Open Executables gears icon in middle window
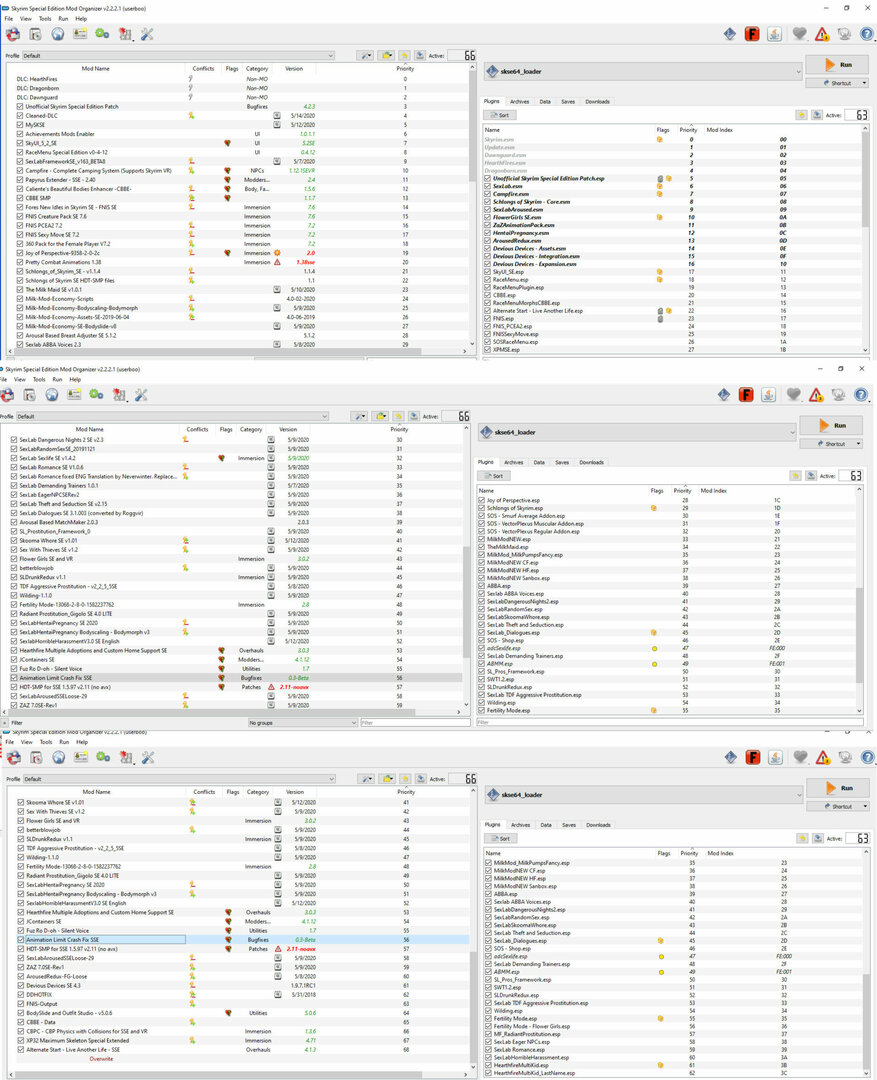The height and width of the screenshot is (1080, 877). (x=96, y=395)
